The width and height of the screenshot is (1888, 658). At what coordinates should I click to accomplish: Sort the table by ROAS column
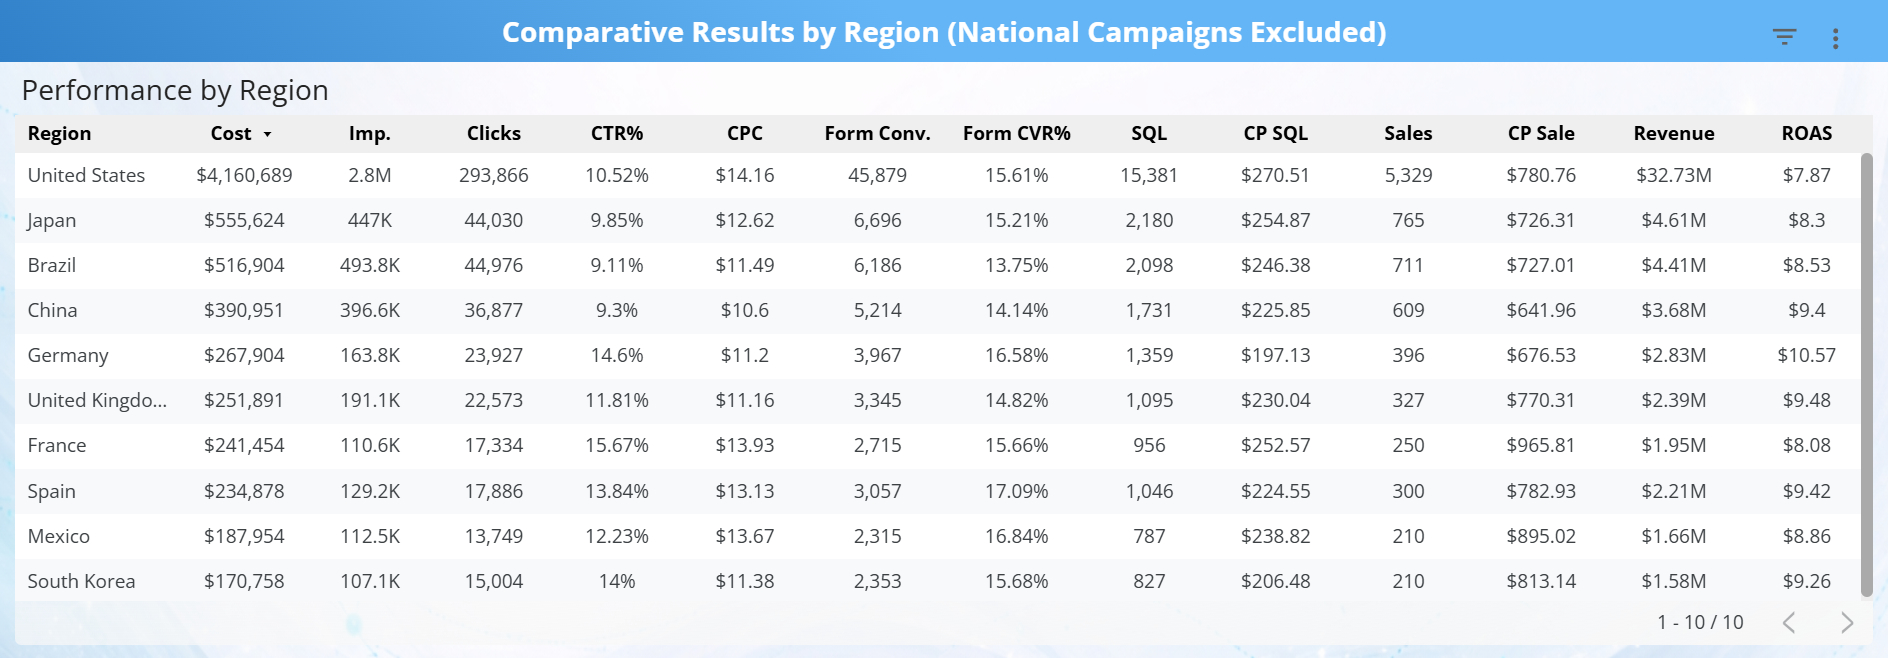[1806, 133]
